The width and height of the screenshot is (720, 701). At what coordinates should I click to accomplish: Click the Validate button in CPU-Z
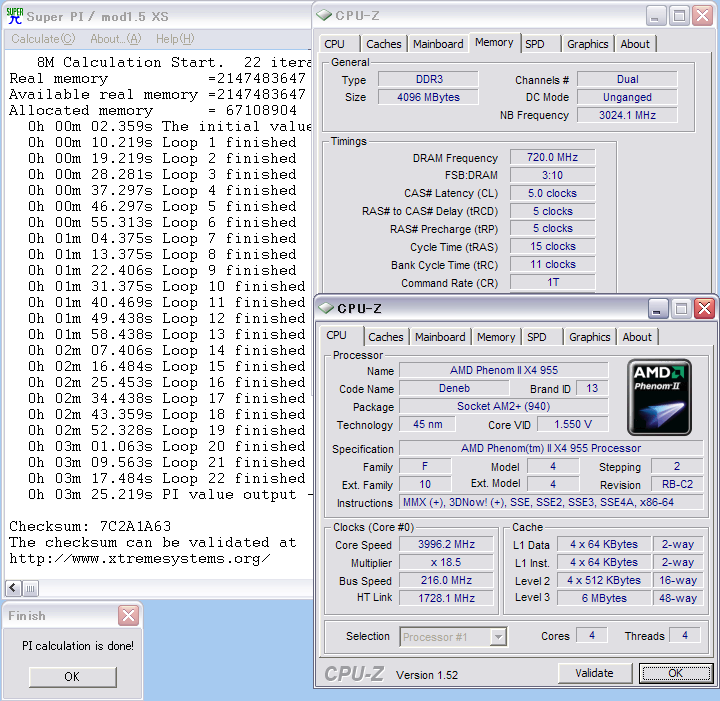594,673
